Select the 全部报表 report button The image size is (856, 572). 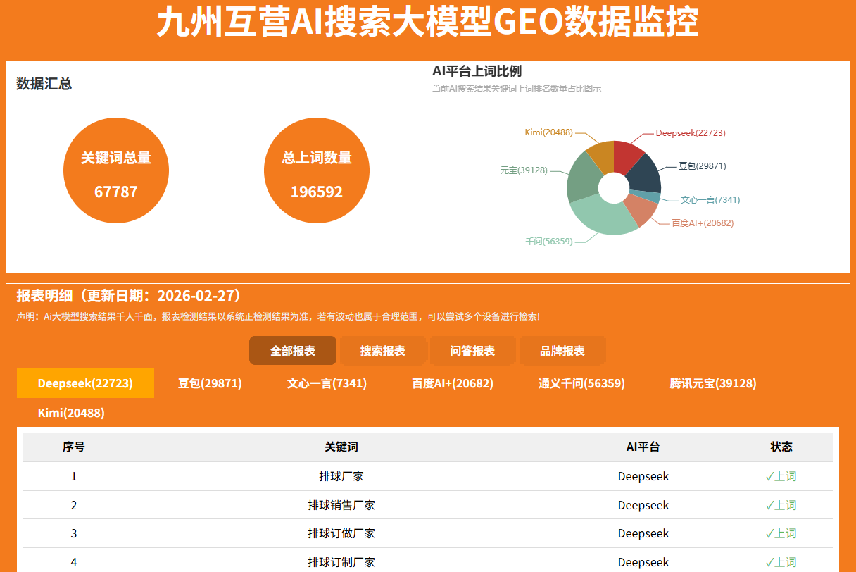coord(293,350)
